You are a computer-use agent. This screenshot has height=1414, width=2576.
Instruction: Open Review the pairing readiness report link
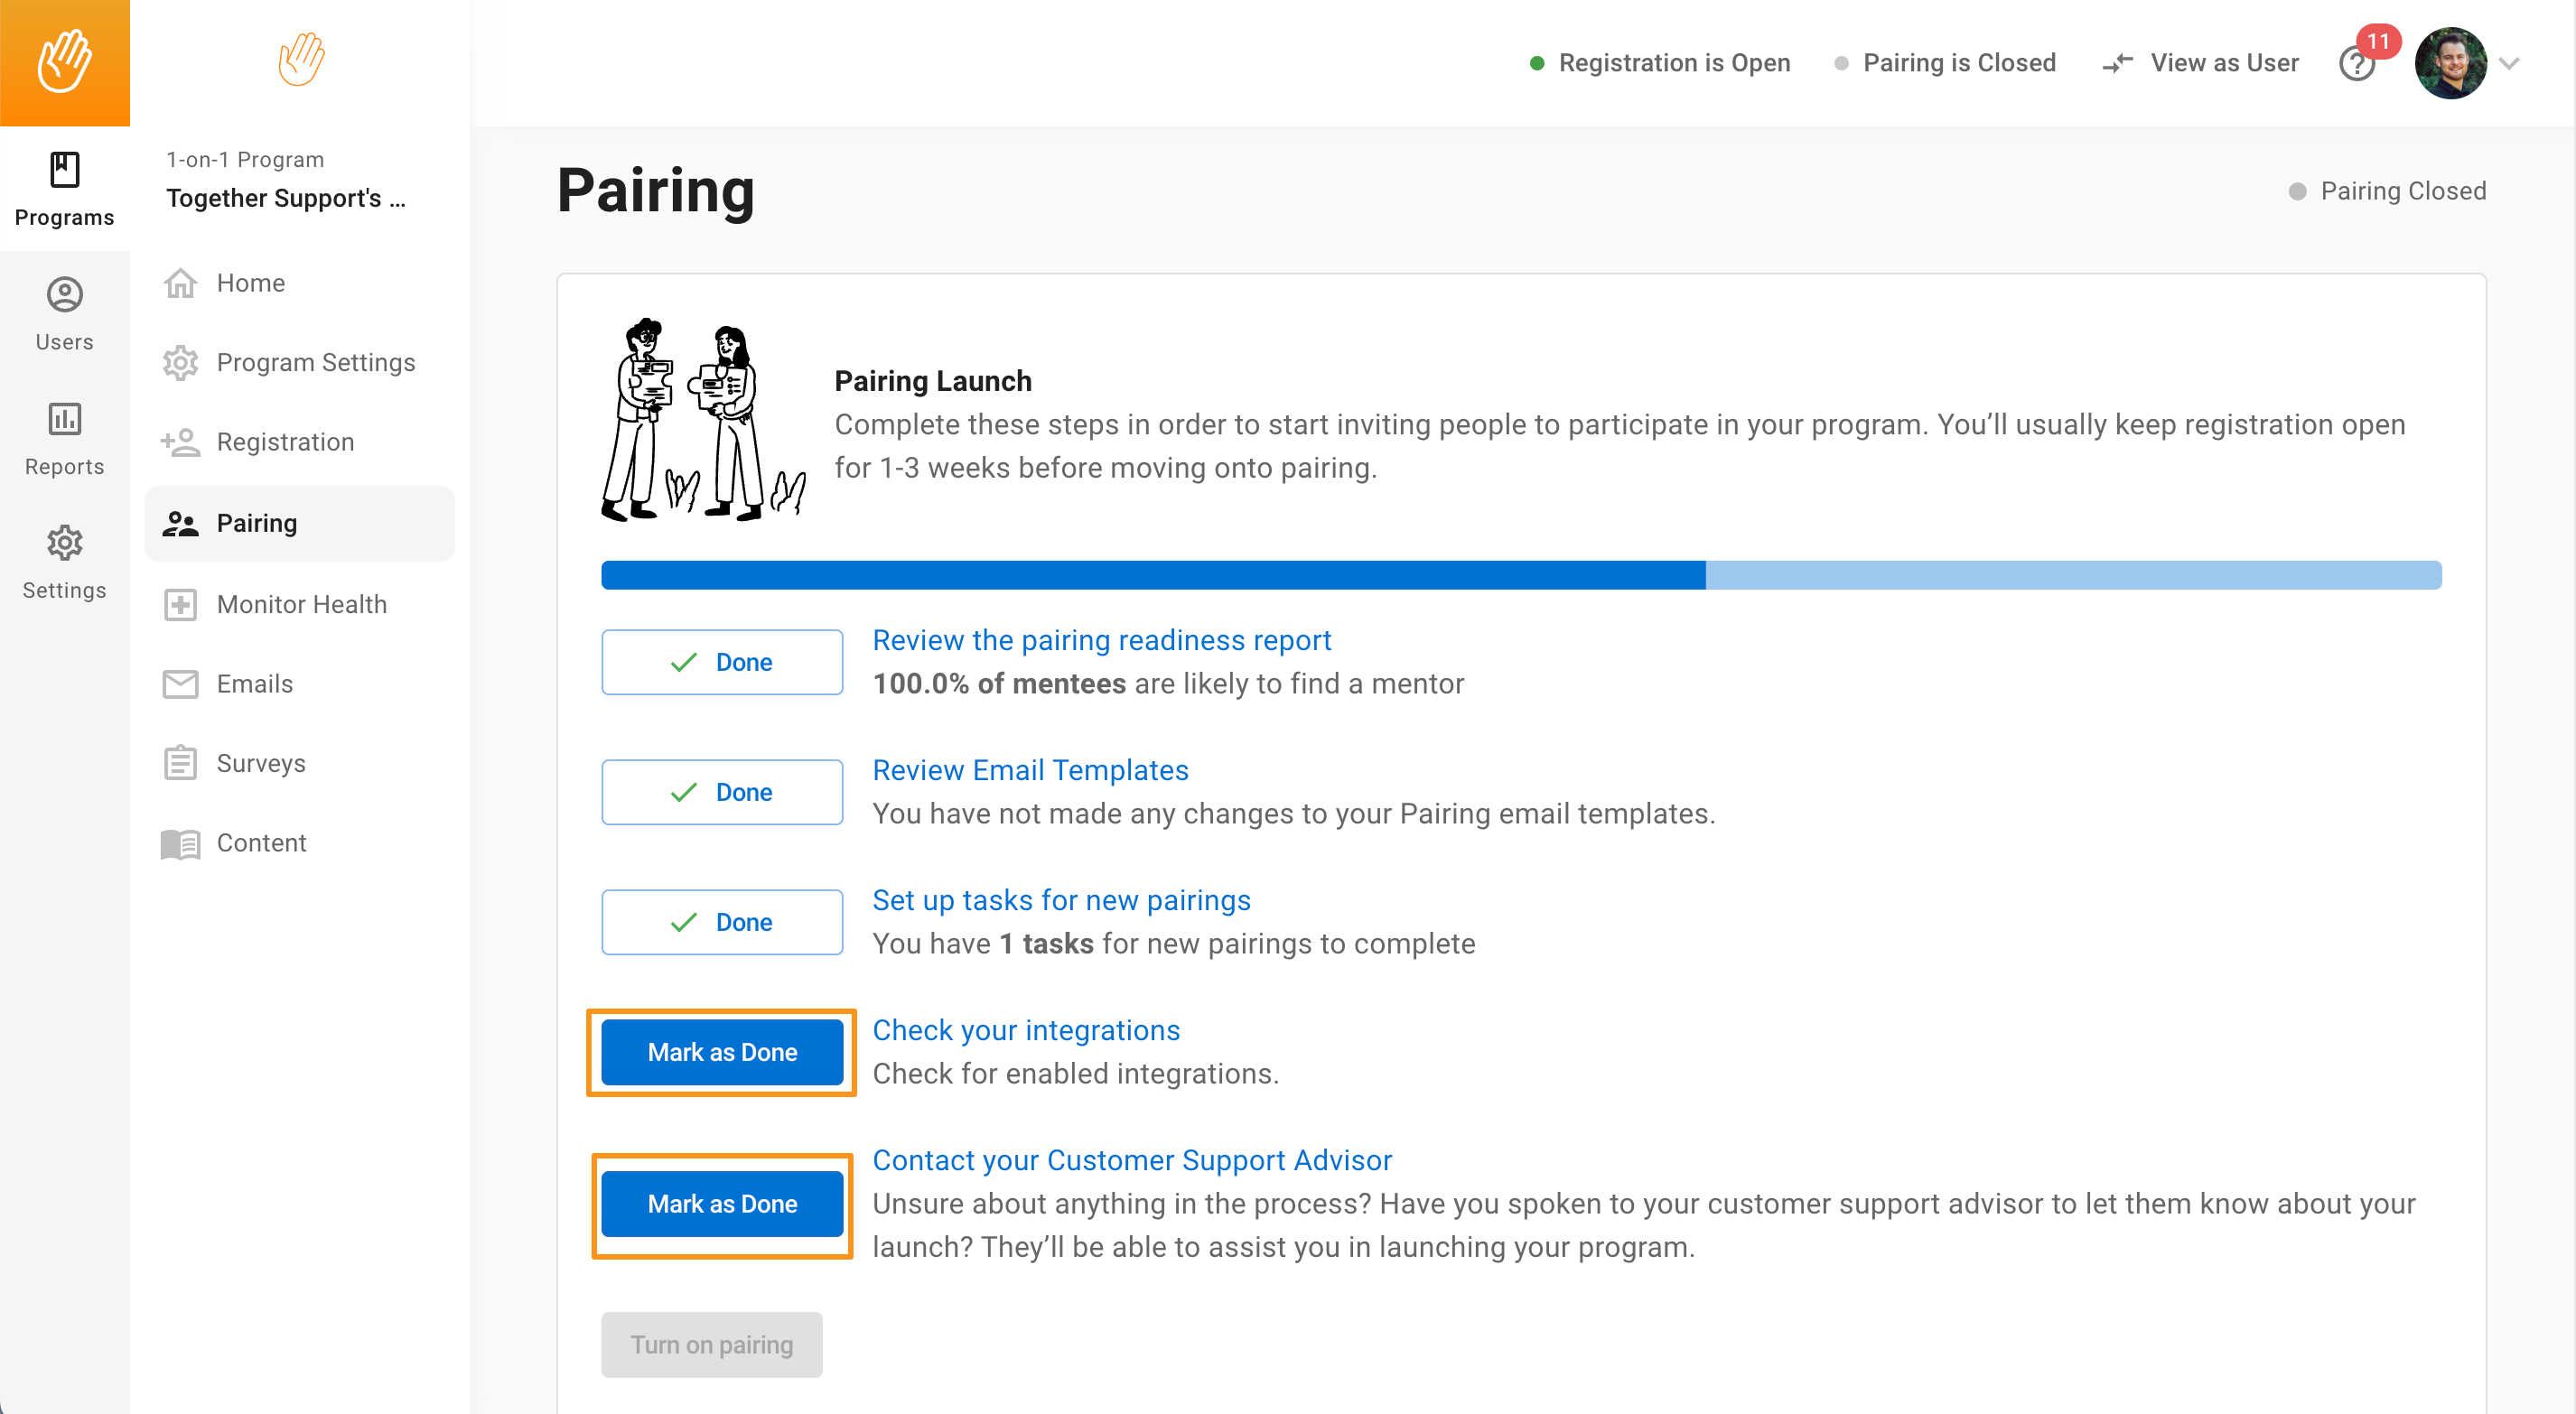pyautogui.click(x=1102, y=640)
